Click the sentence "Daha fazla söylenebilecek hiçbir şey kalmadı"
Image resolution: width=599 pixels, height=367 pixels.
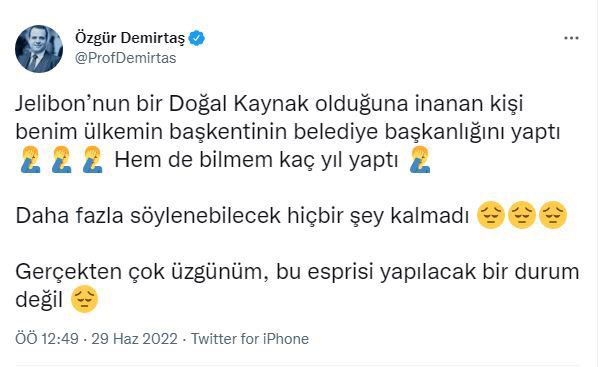click(x=242, y=216)
